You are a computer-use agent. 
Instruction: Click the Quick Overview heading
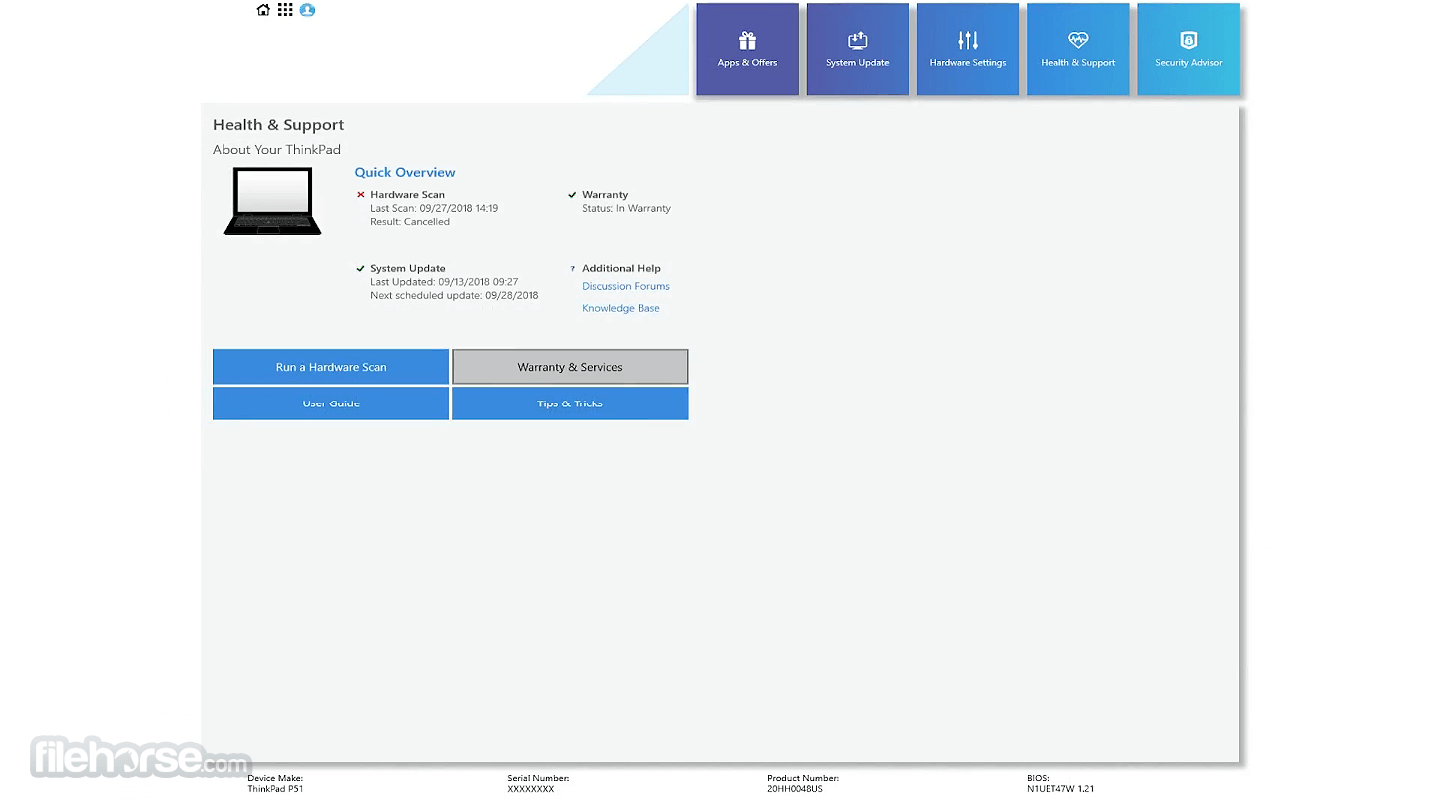[405, 172]
